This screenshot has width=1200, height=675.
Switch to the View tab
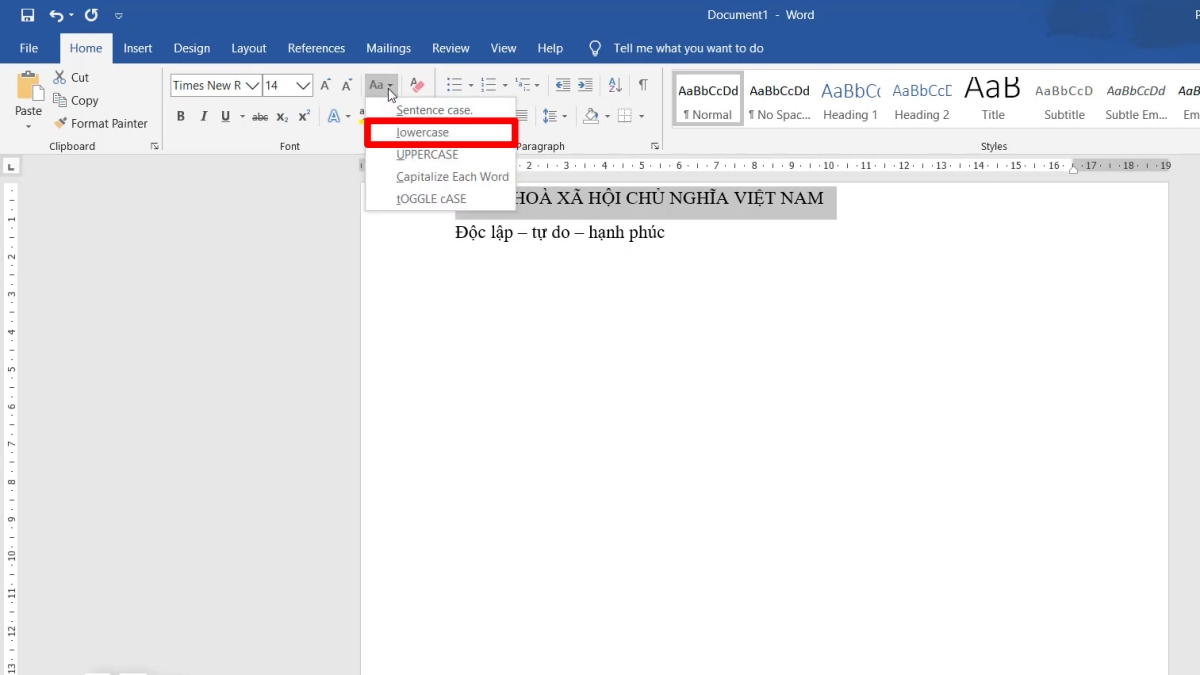click(x=504, y=48)
